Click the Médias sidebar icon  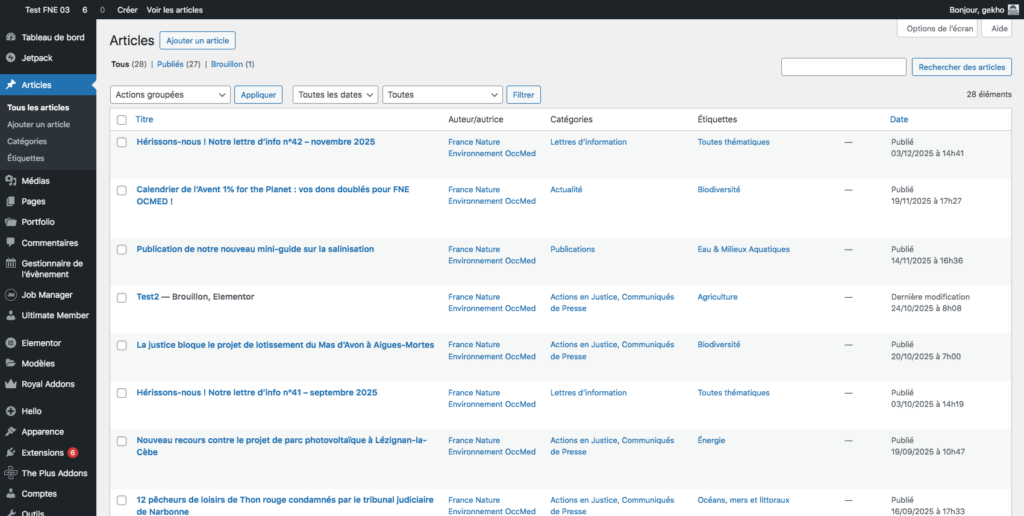(x=10, y=181)
